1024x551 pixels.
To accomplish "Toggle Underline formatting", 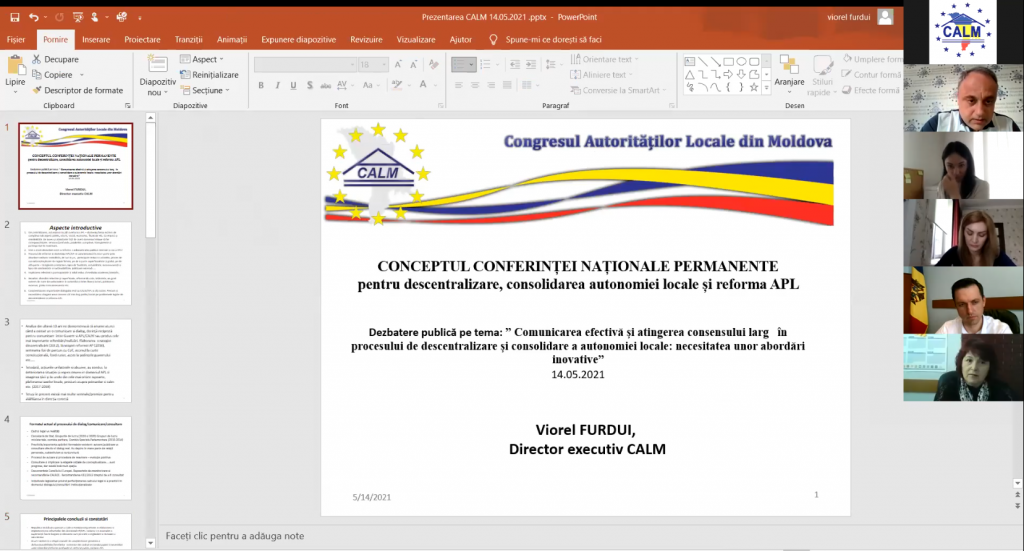I will click(293, 85).
